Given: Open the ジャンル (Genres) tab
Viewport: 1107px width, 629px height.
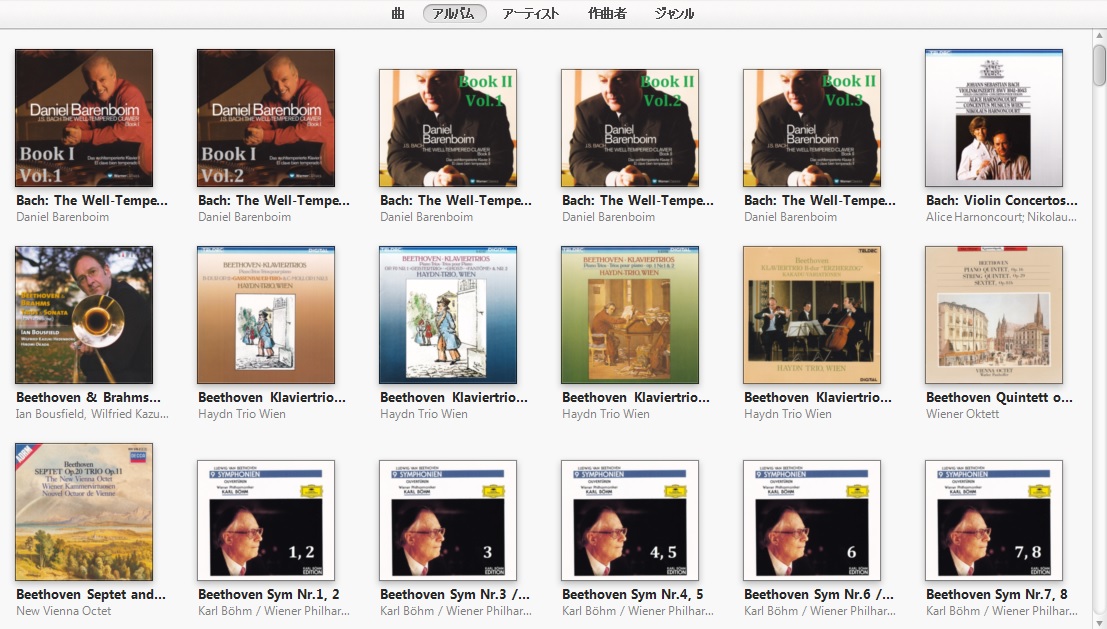Looking at the screenshot, I should point(674,13).
